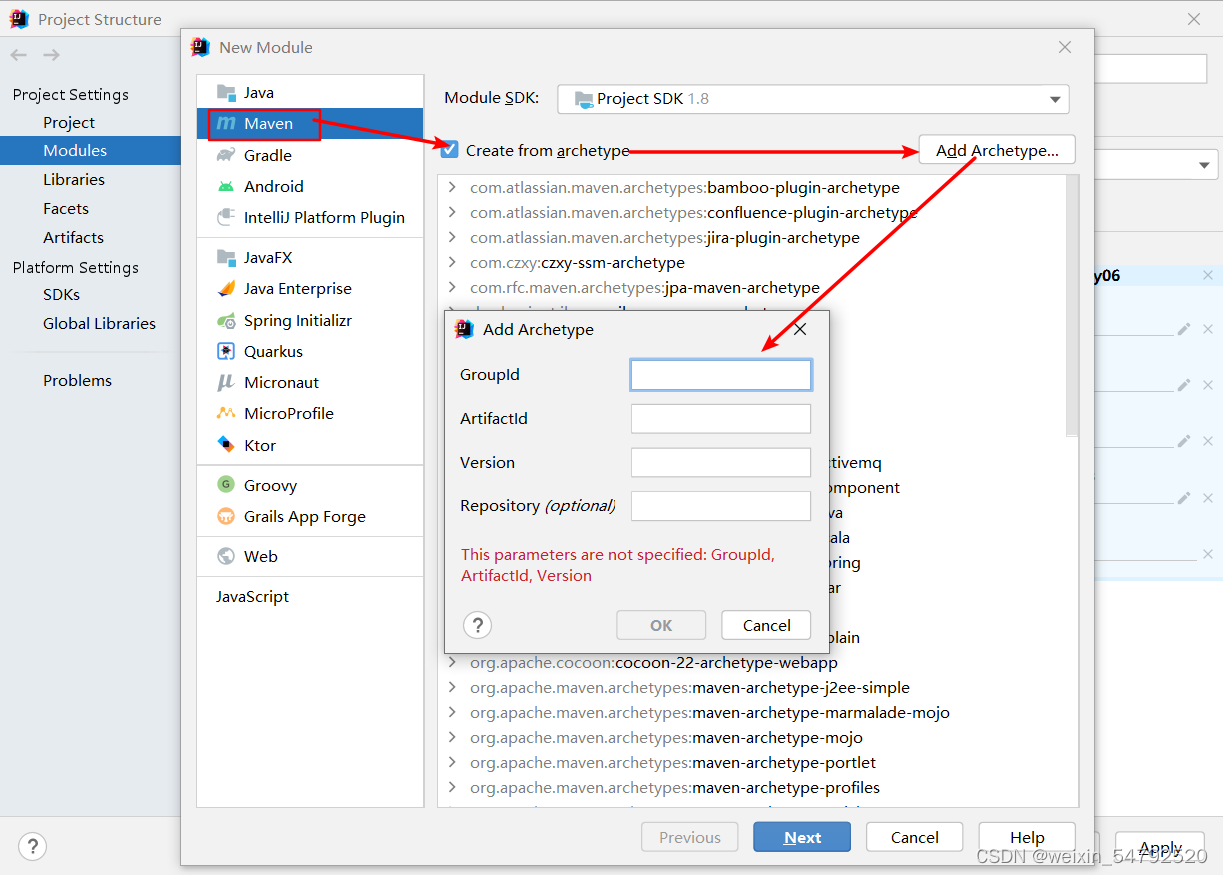Select the MicroProfile icon
This screenshot has width=1223, height=875.
pyautogui.click(x=226, y=413)
